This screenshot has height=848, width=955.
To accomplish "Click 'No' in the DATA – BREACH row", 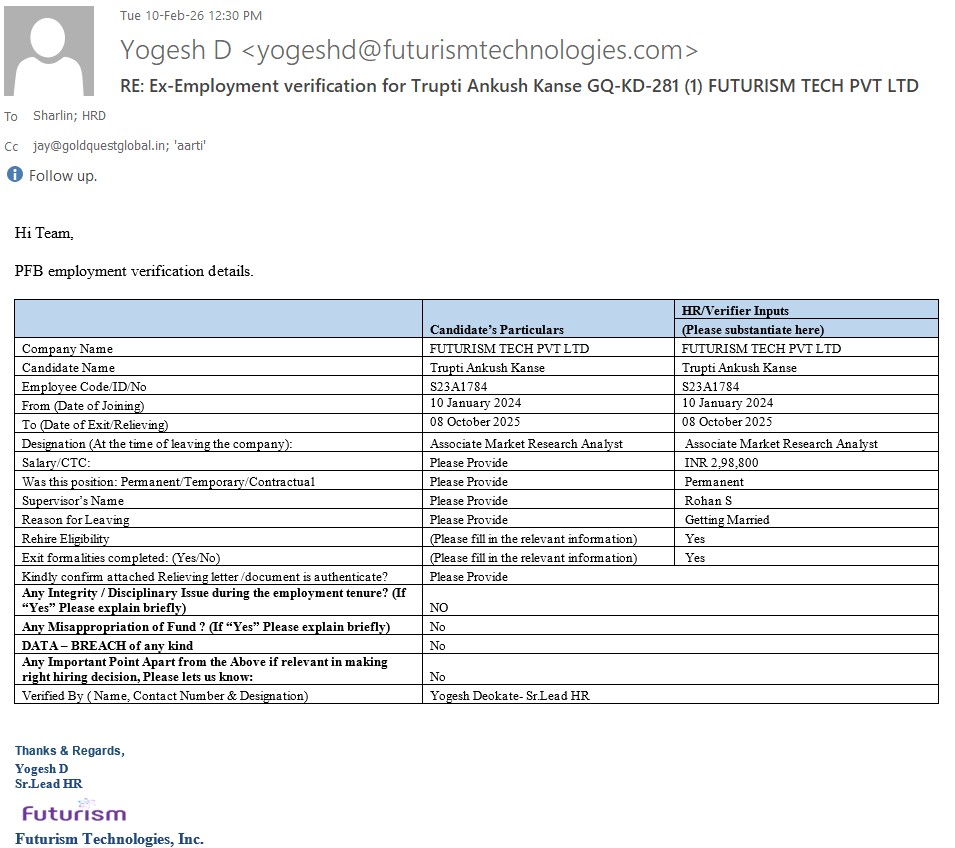I will point(437,645).
